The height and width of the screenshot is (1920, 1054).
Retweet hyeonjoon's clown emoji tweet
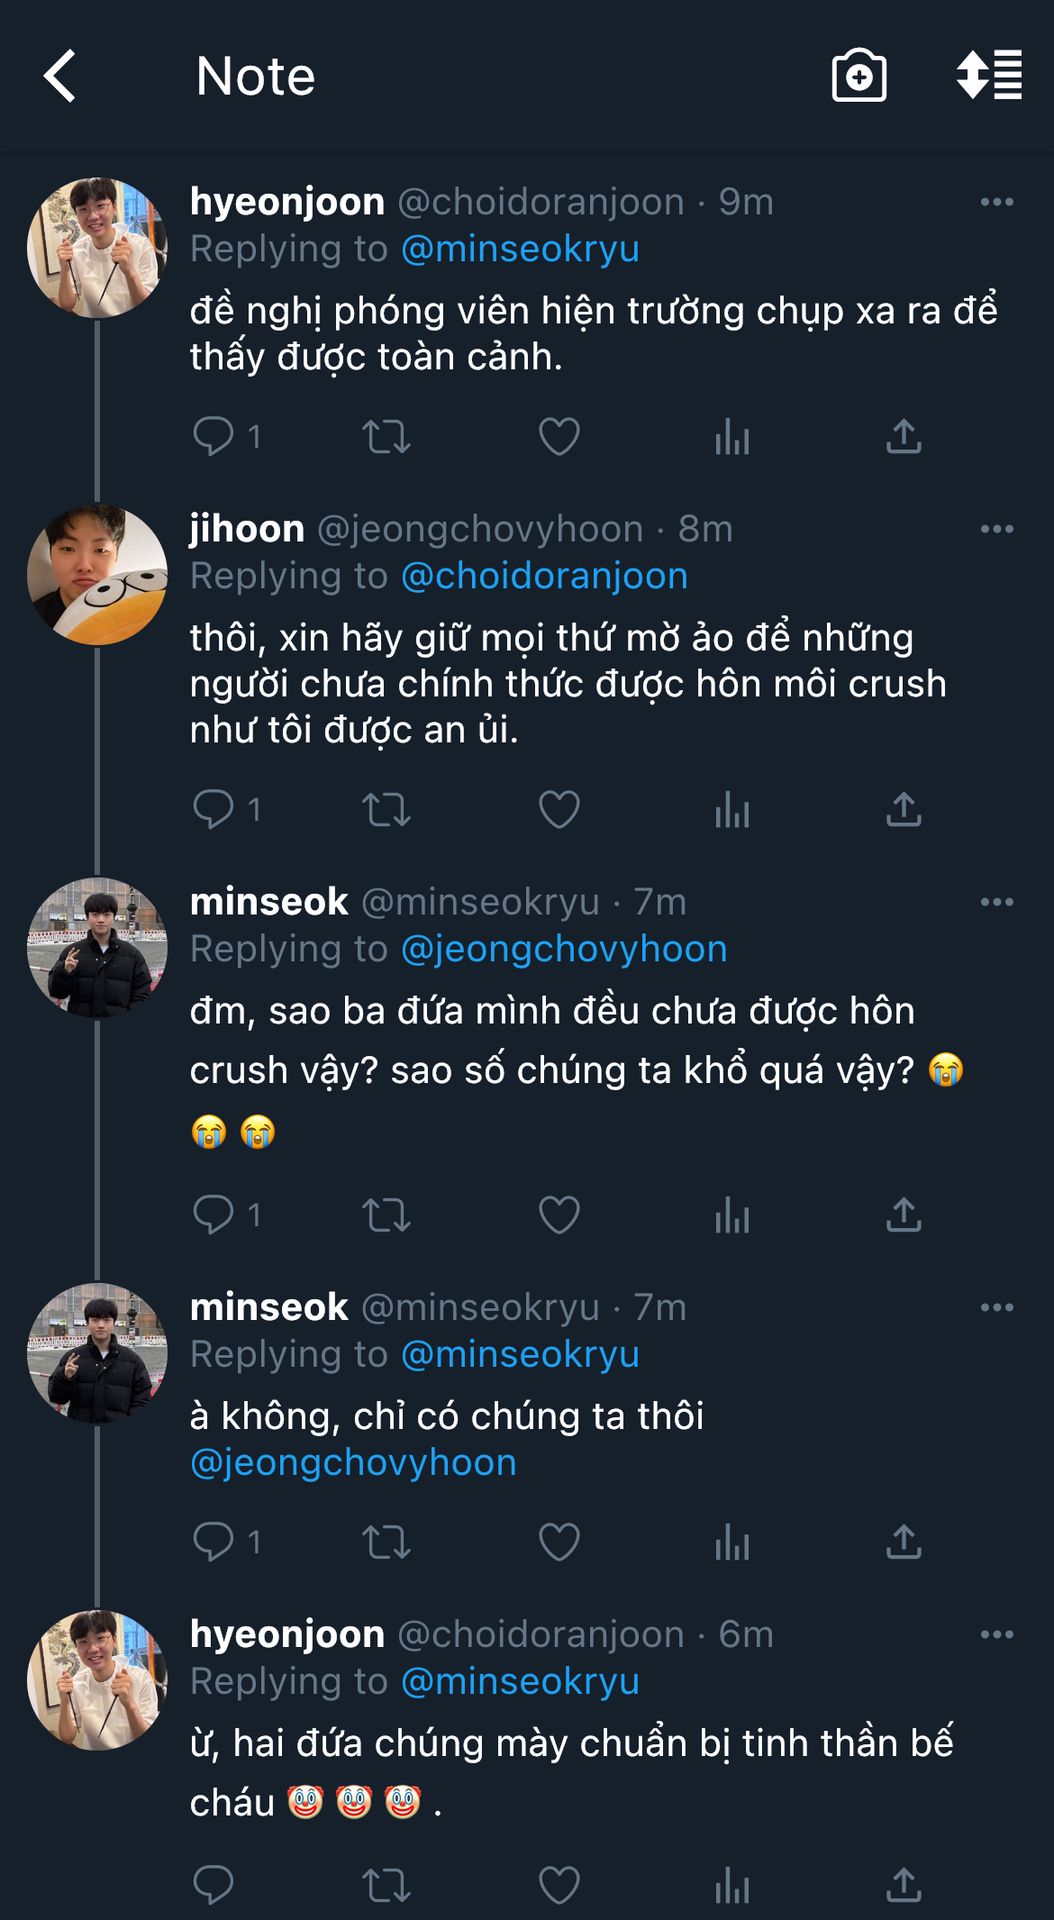(386, 1885)
